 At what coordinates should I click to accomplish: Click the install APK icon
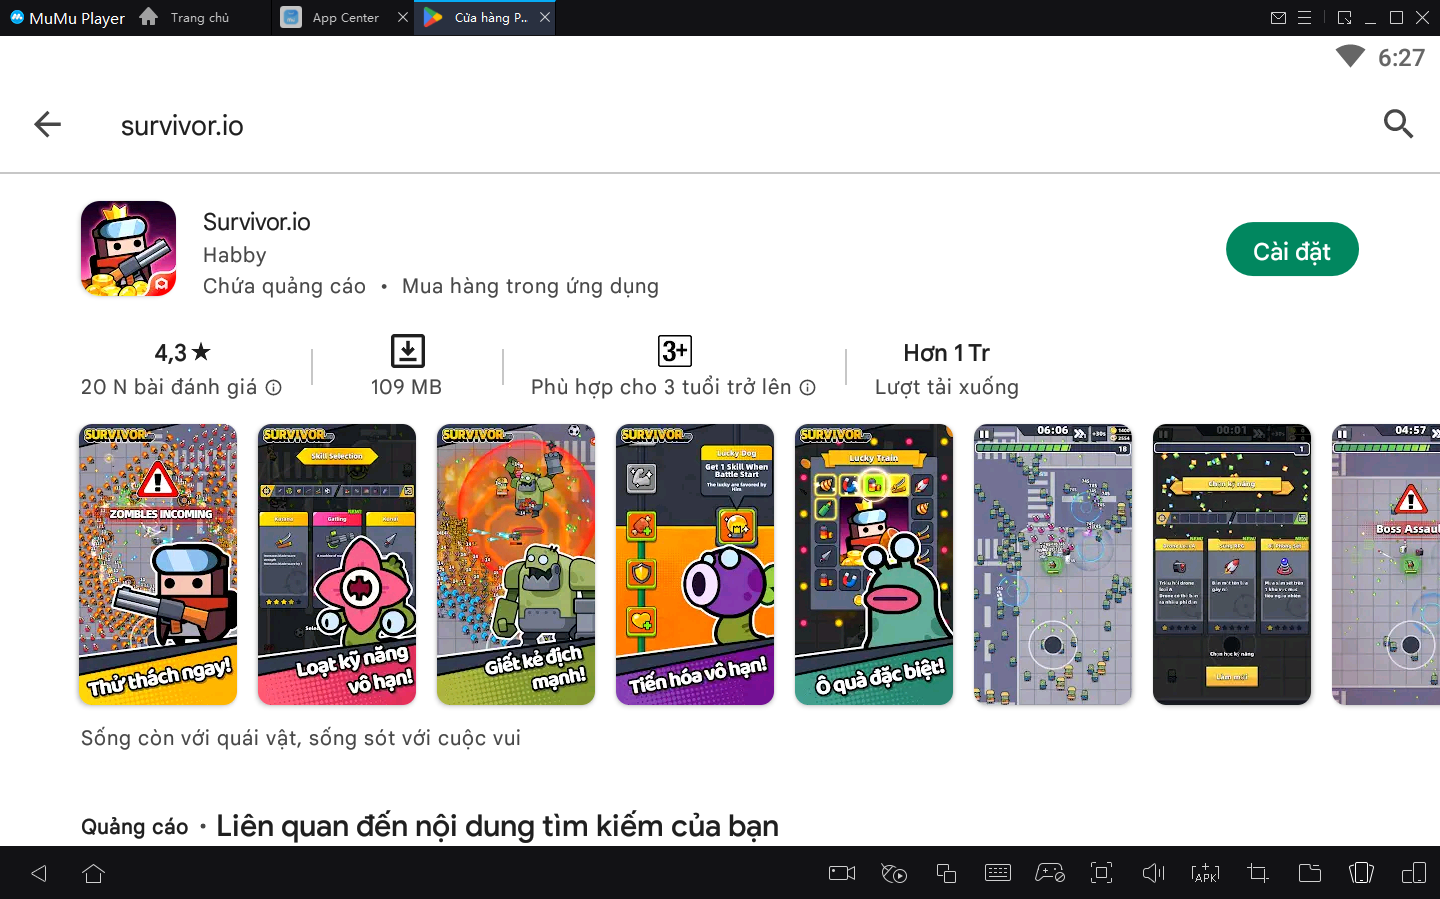[1205, 873]
